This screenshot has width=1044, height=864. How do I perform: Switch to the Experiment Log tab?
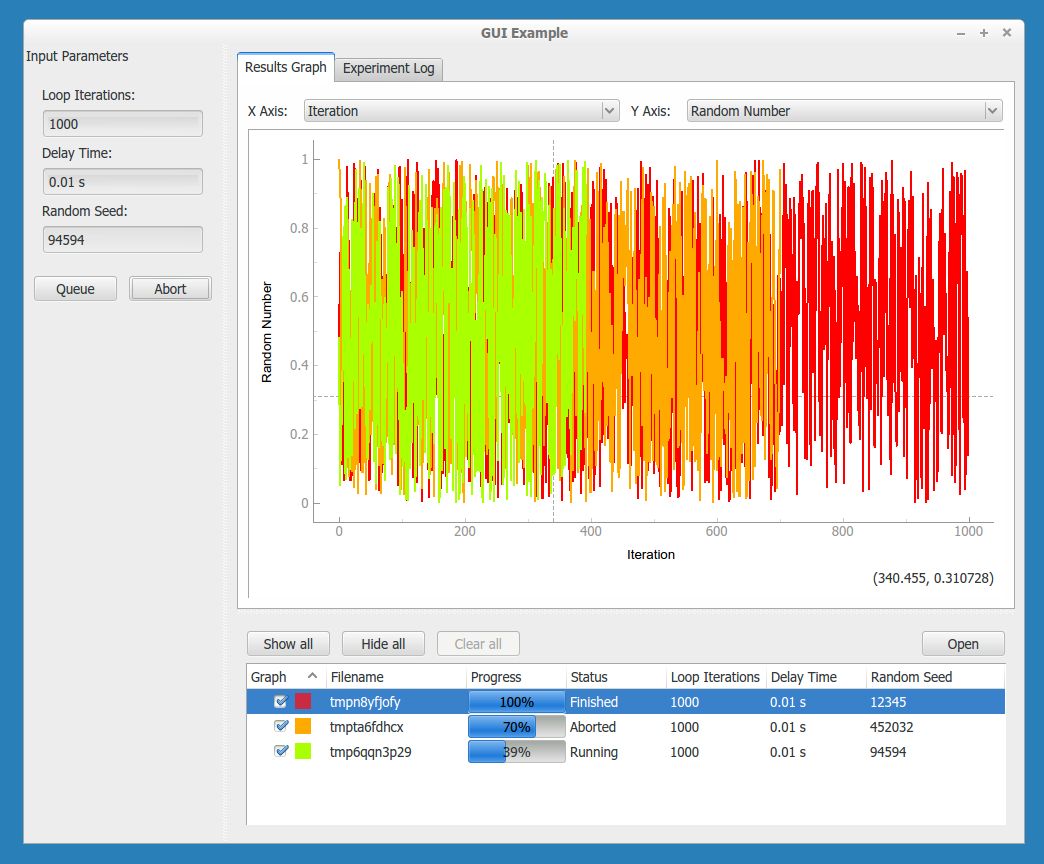389,69
